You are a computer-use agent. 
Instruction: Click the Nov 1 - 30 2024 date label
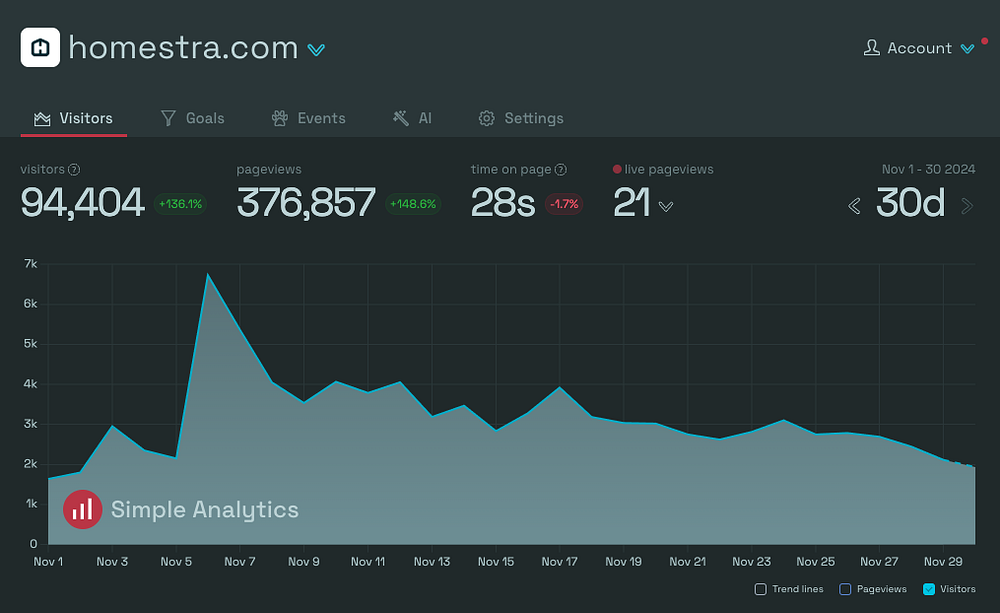pos(928,170)
